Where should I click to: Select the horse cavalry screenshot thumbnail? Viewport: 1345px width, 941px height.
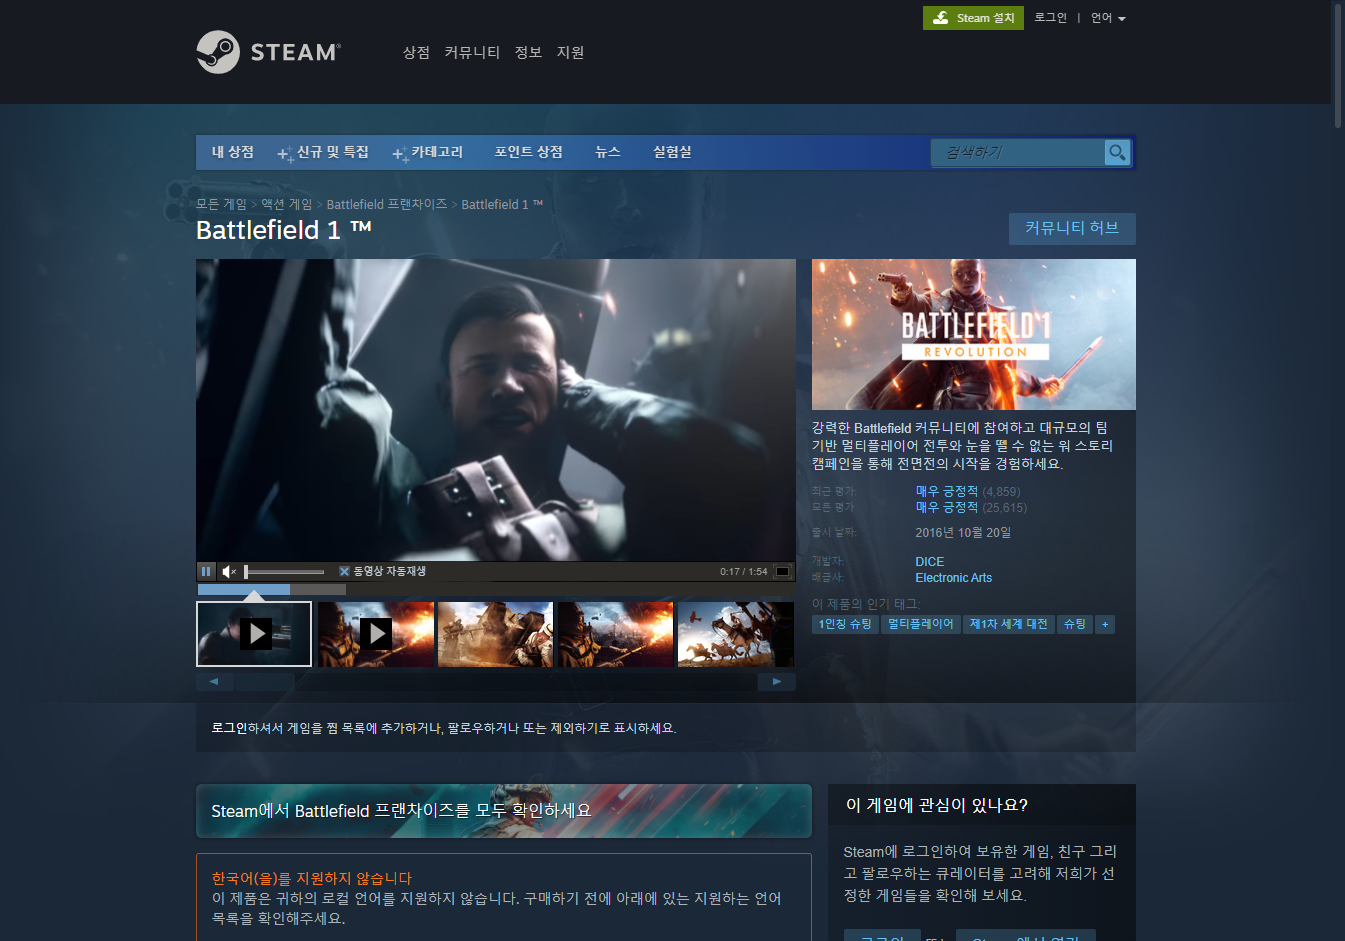point(736,634)
